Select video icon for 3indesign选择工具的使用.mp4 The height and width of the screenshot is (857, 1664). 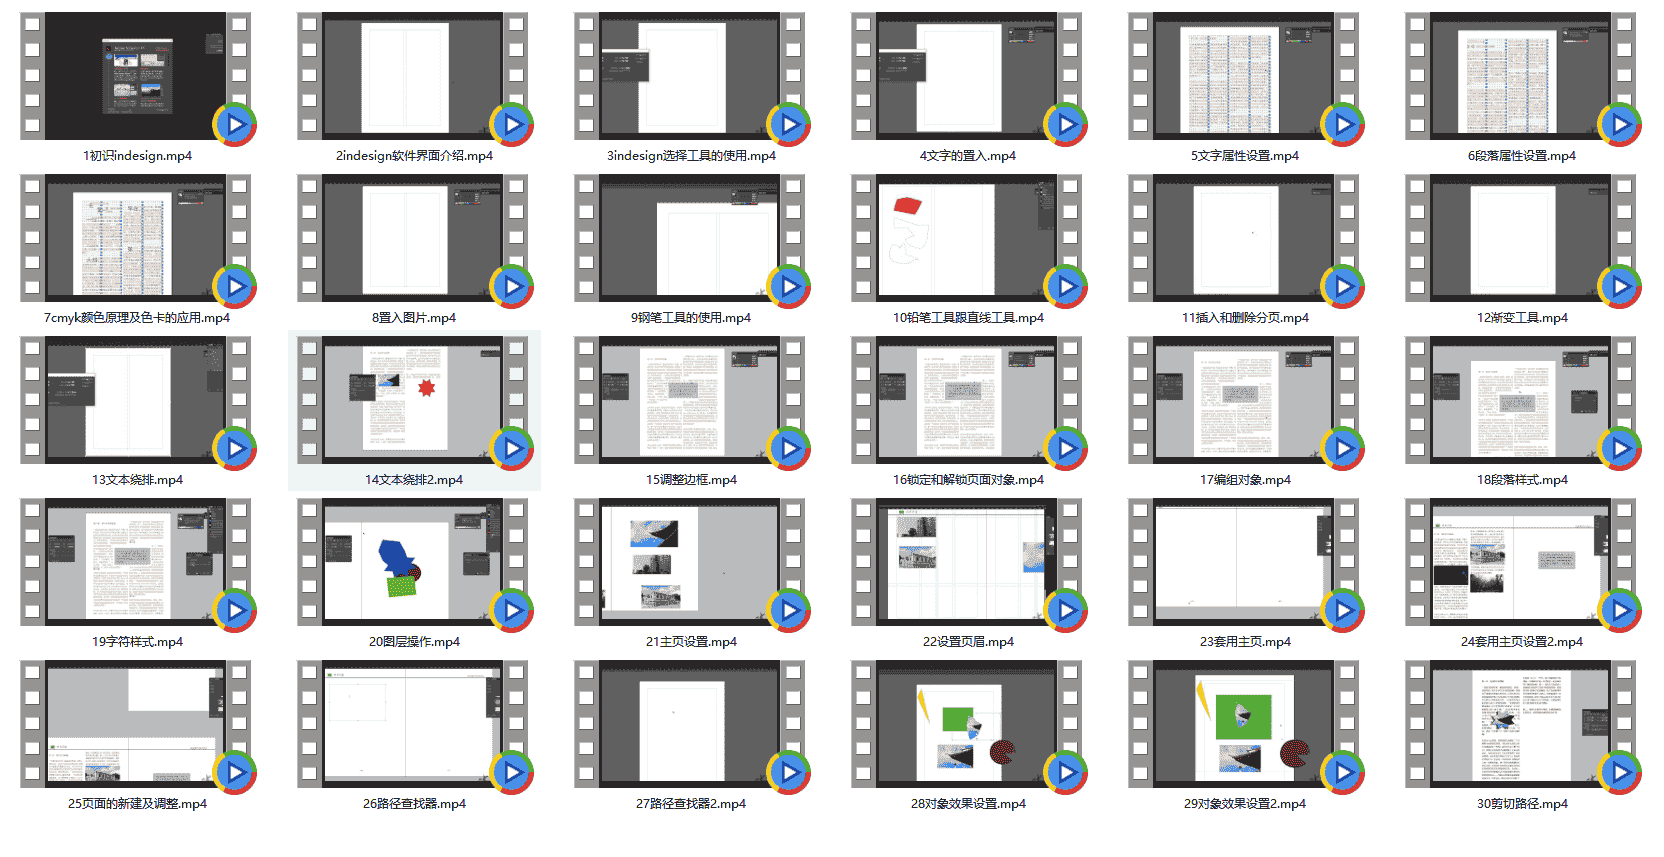point(691,77)
